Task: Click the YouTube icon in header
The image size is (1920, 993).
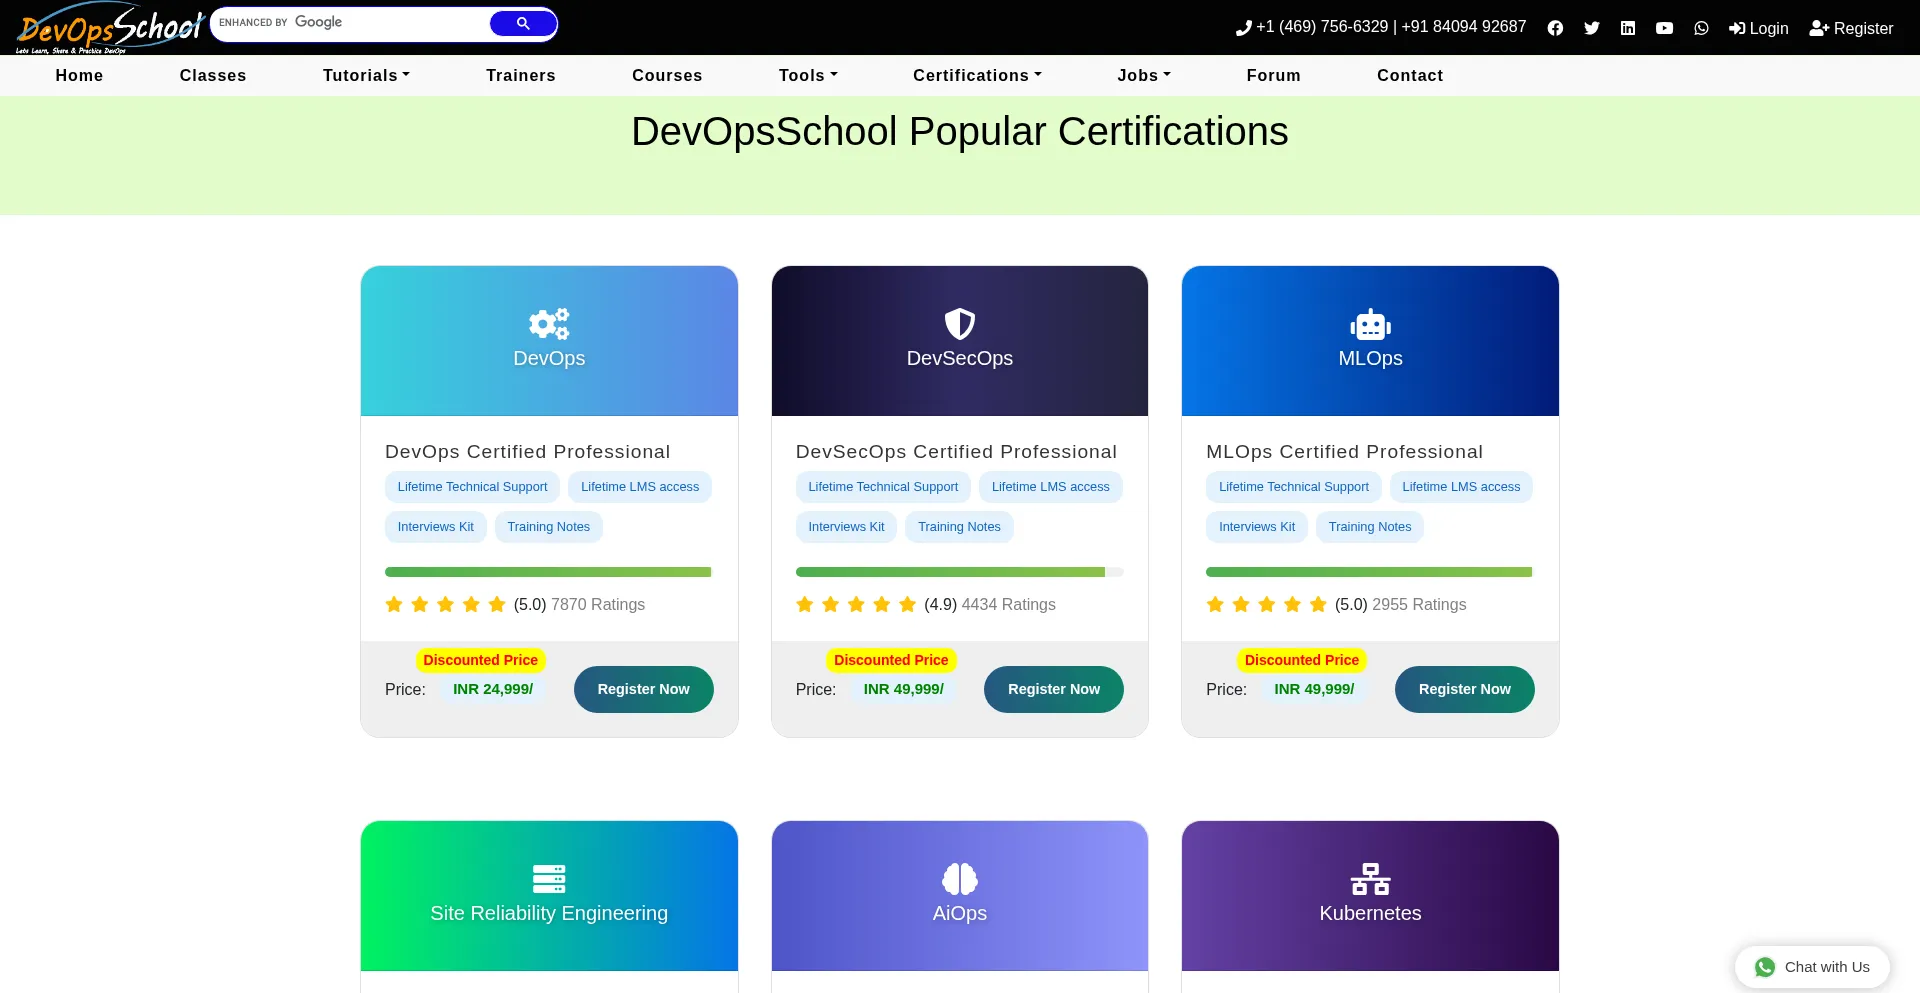Action: (1664, 28)
